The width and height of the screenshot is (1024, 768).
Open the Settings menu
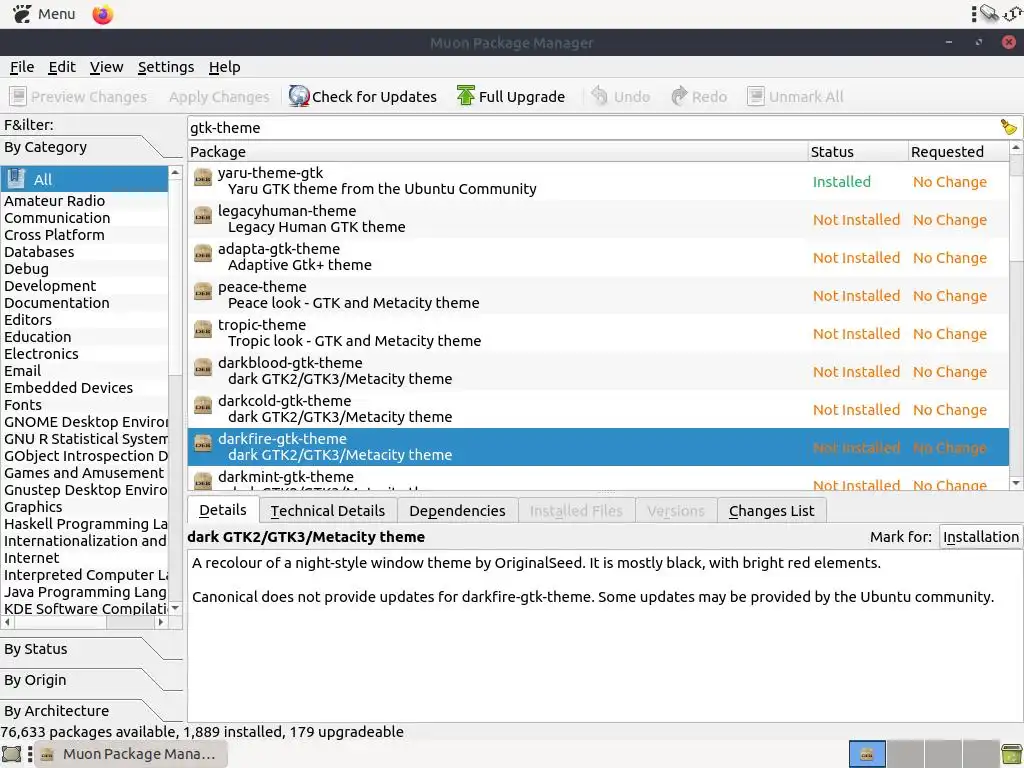[x=166, y=67]
